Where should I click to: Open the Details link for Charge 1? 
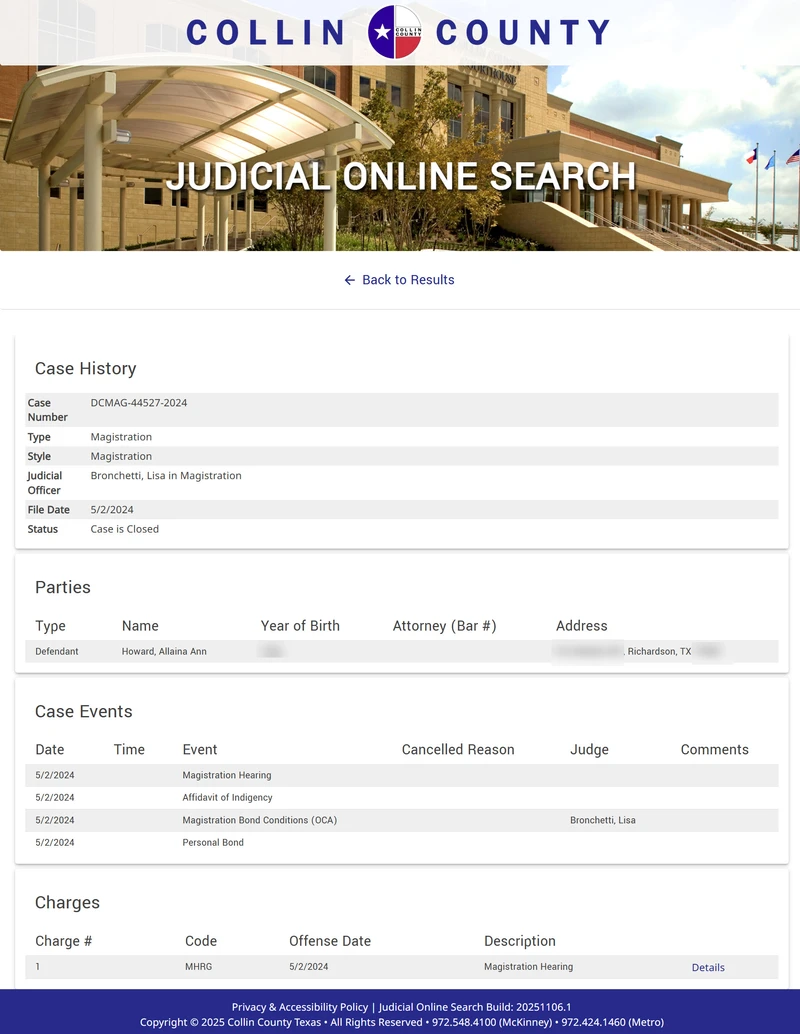point(708,967)
